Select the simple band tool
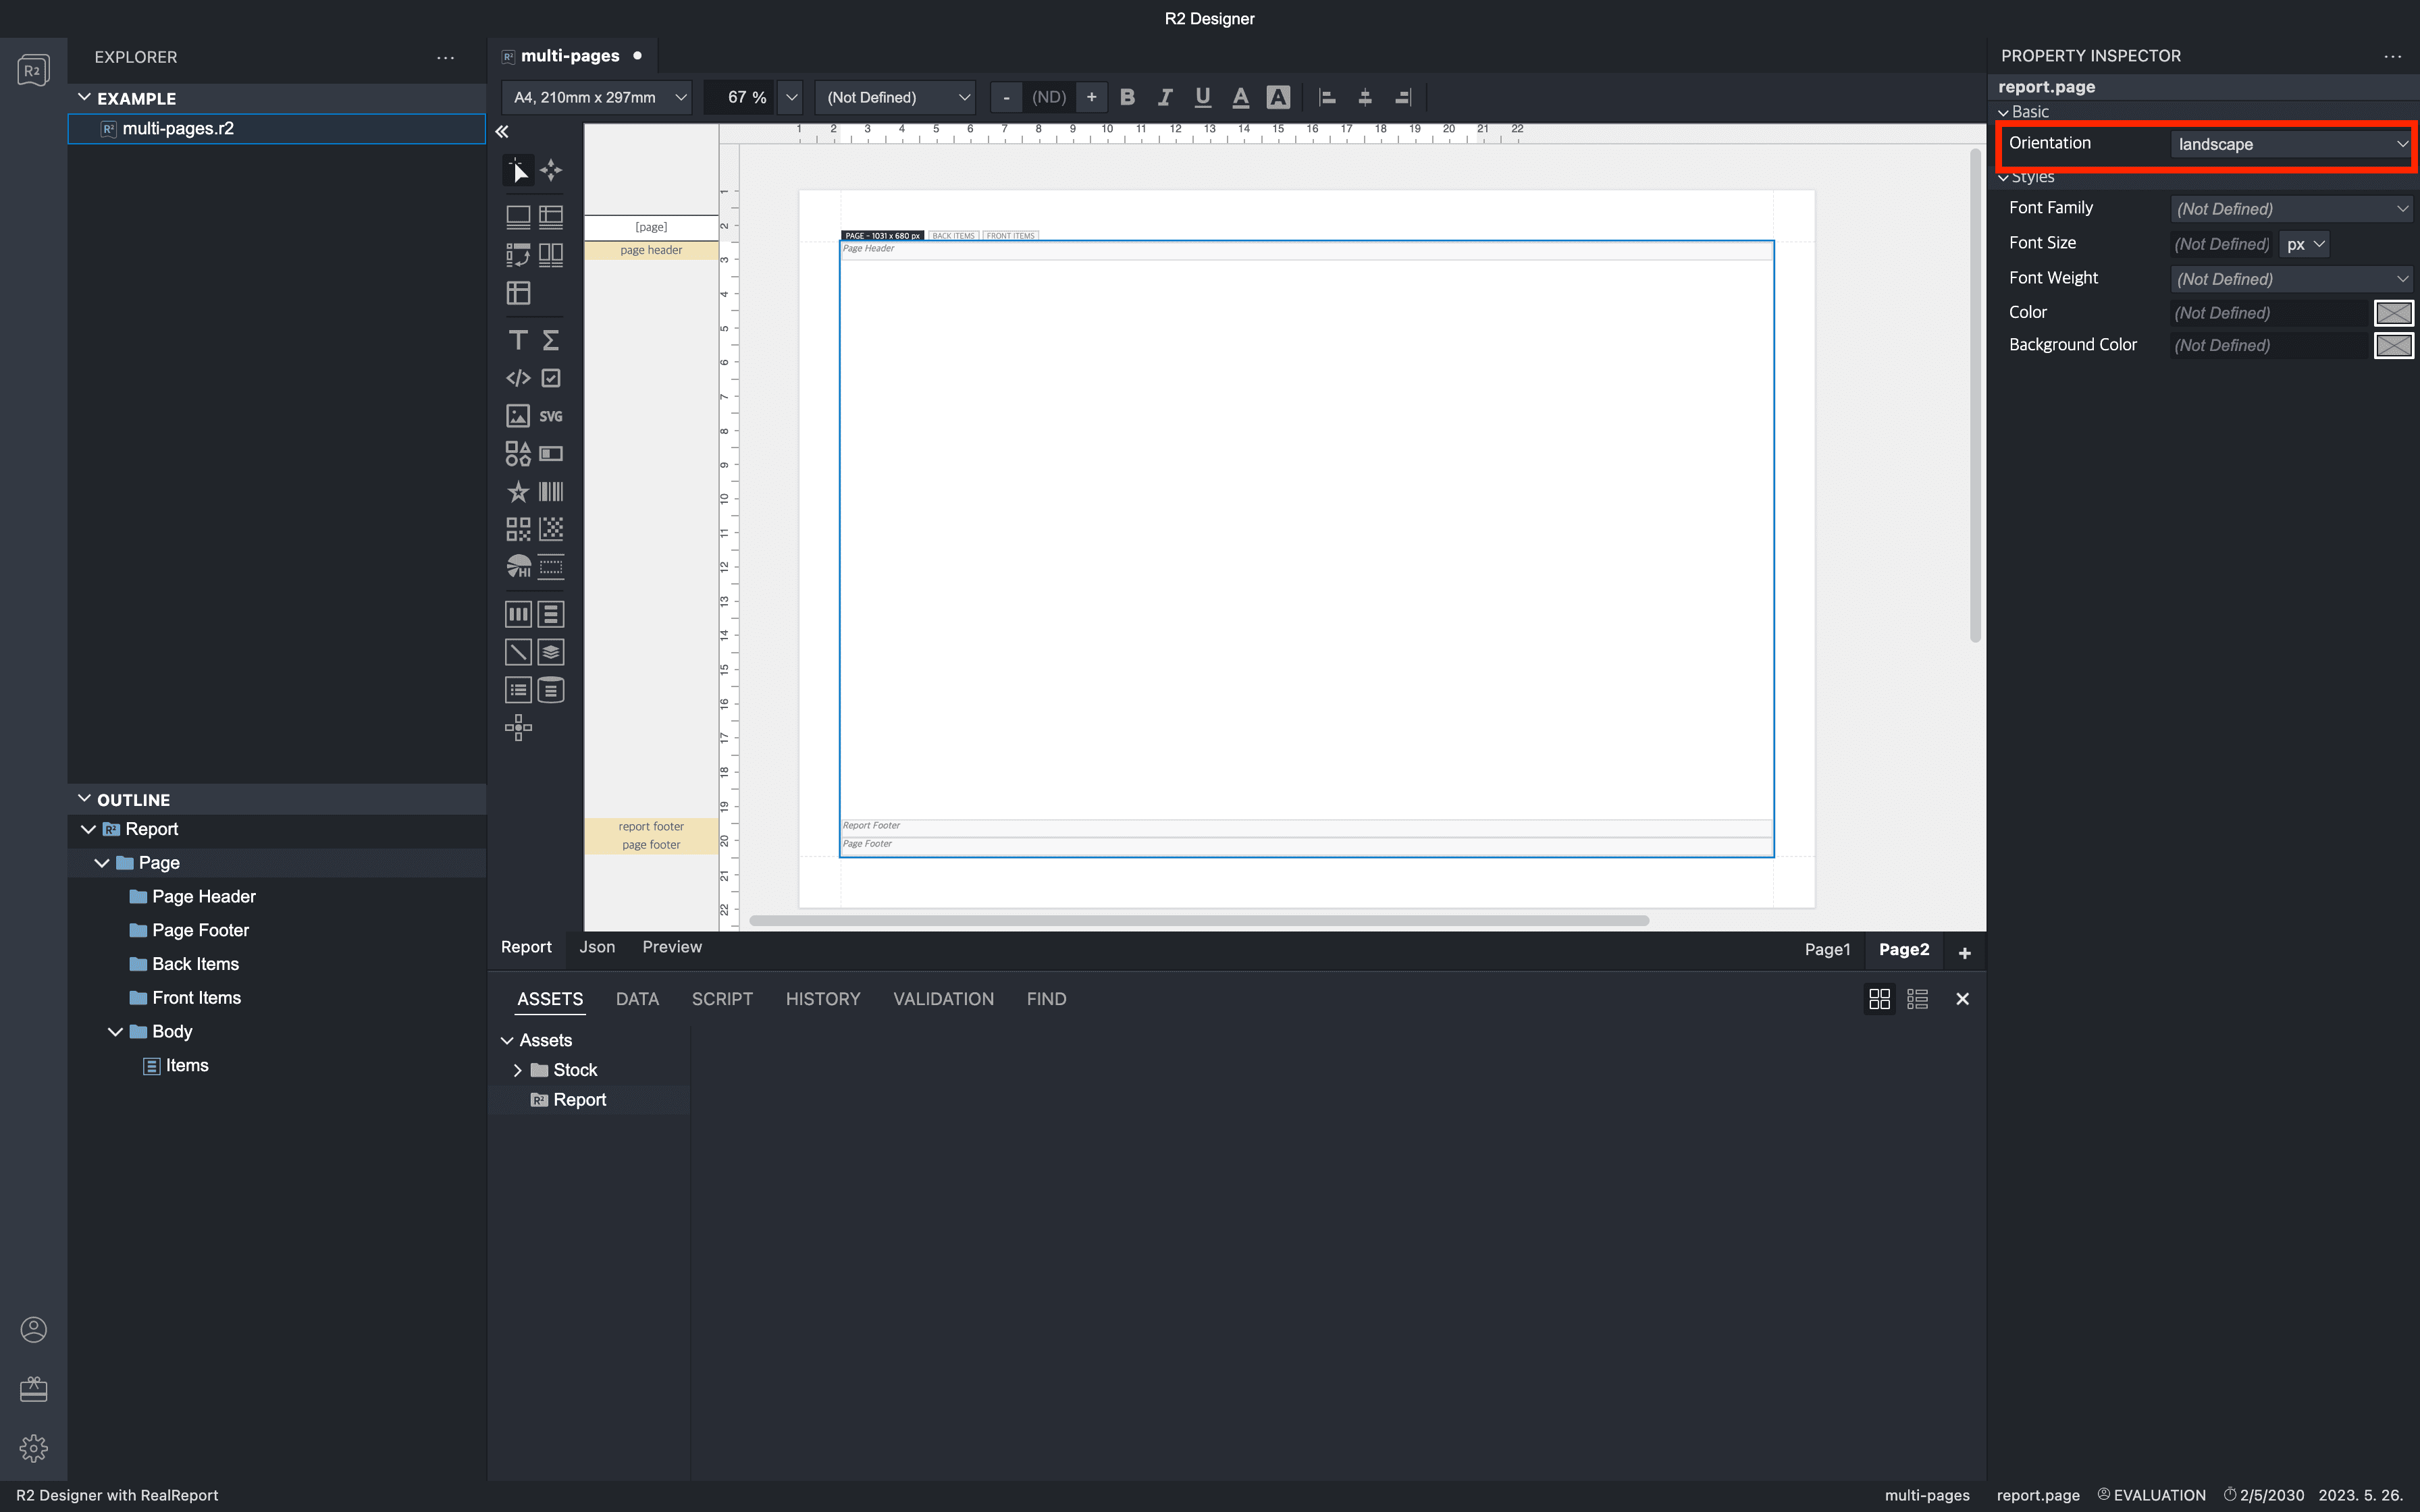This screenshot has height=1512, width=2420. [x=518, y=217]
